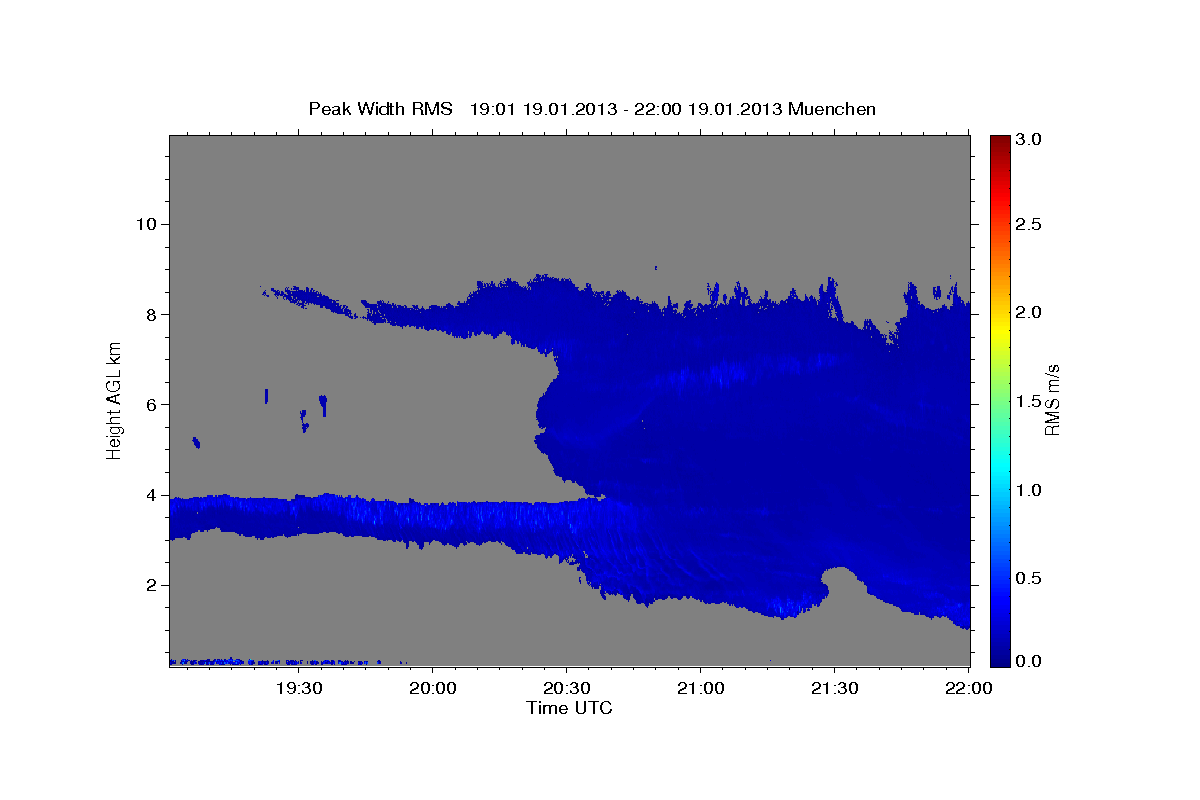Image resolution: width=1200 pixels, height=800 pixels.
Task: Click the colorbar value 0.0
Action: 1029,661
